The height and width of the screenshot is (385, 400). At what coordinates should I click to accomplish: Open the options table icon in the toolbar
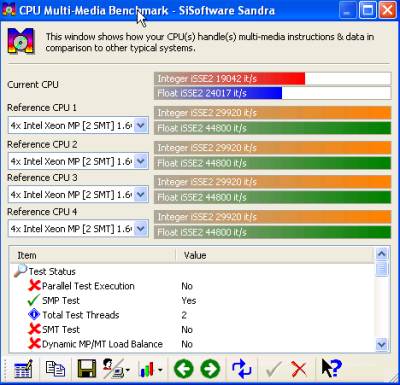point(23,369)
